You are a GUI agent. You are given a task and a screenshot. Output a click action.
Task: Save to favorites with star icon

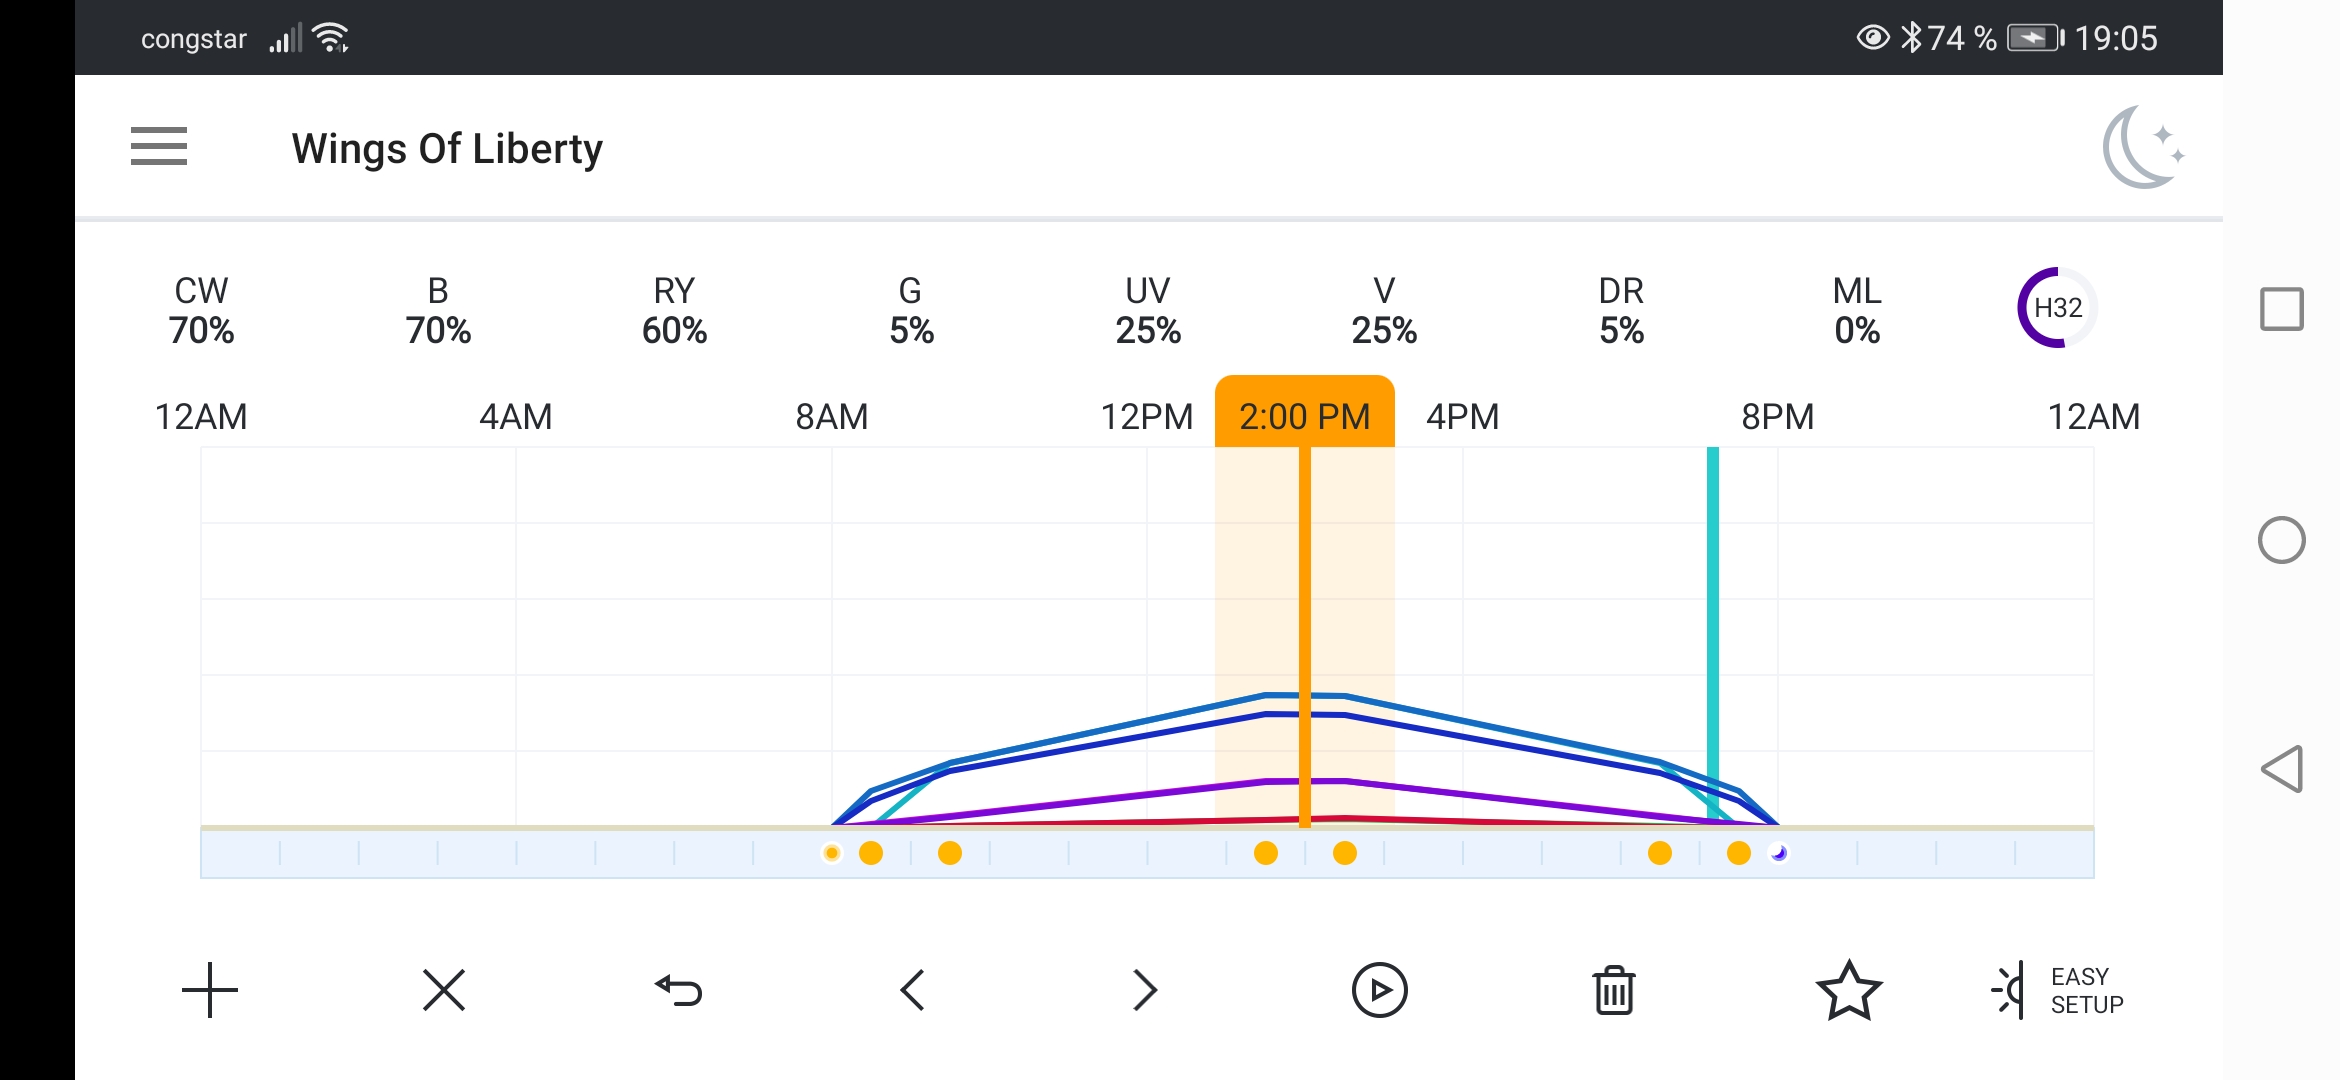1849,990
